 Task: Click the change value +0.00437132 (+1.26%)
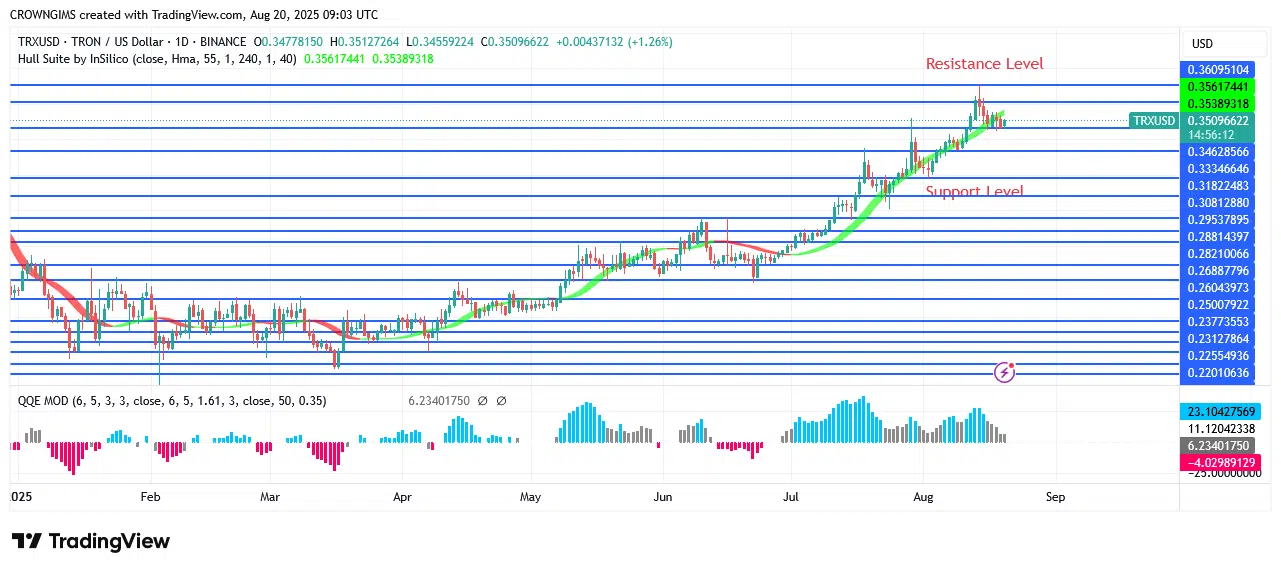pyautogui.click(x=616, y=42)
